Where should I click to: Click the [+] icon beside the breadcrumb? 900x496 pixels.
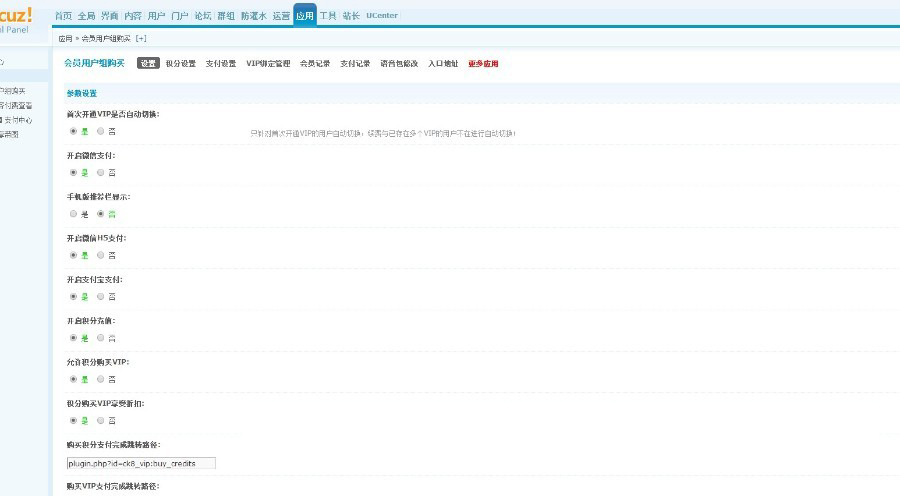pyautogui.click(x=141, y=38)
